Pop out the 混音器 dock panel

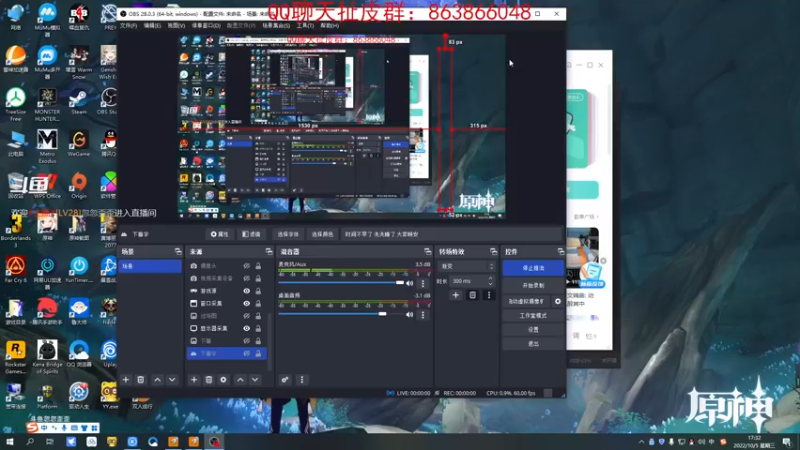tap(428, 252)
